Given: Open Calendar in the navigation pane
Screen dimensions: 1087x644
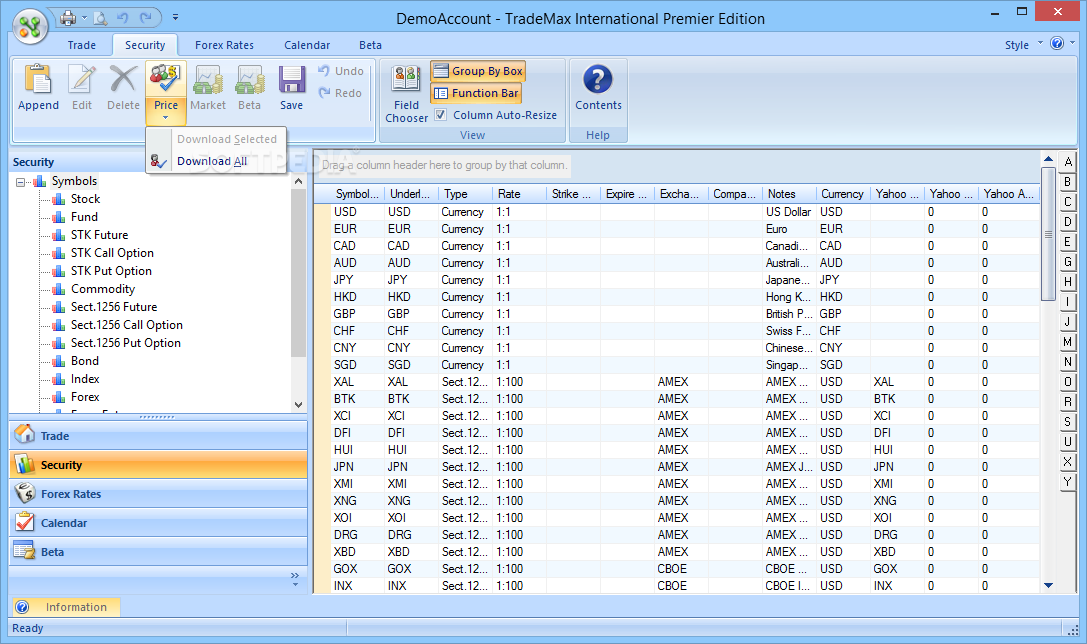Looking at the screenshot, I should 158,523.
